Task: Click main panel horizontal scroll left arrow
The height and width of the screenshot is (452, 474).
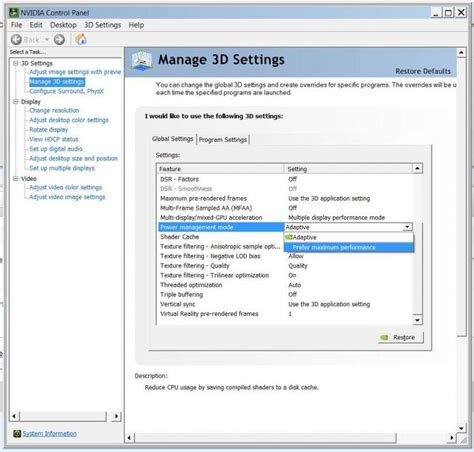Action: (x=130, y=438)
